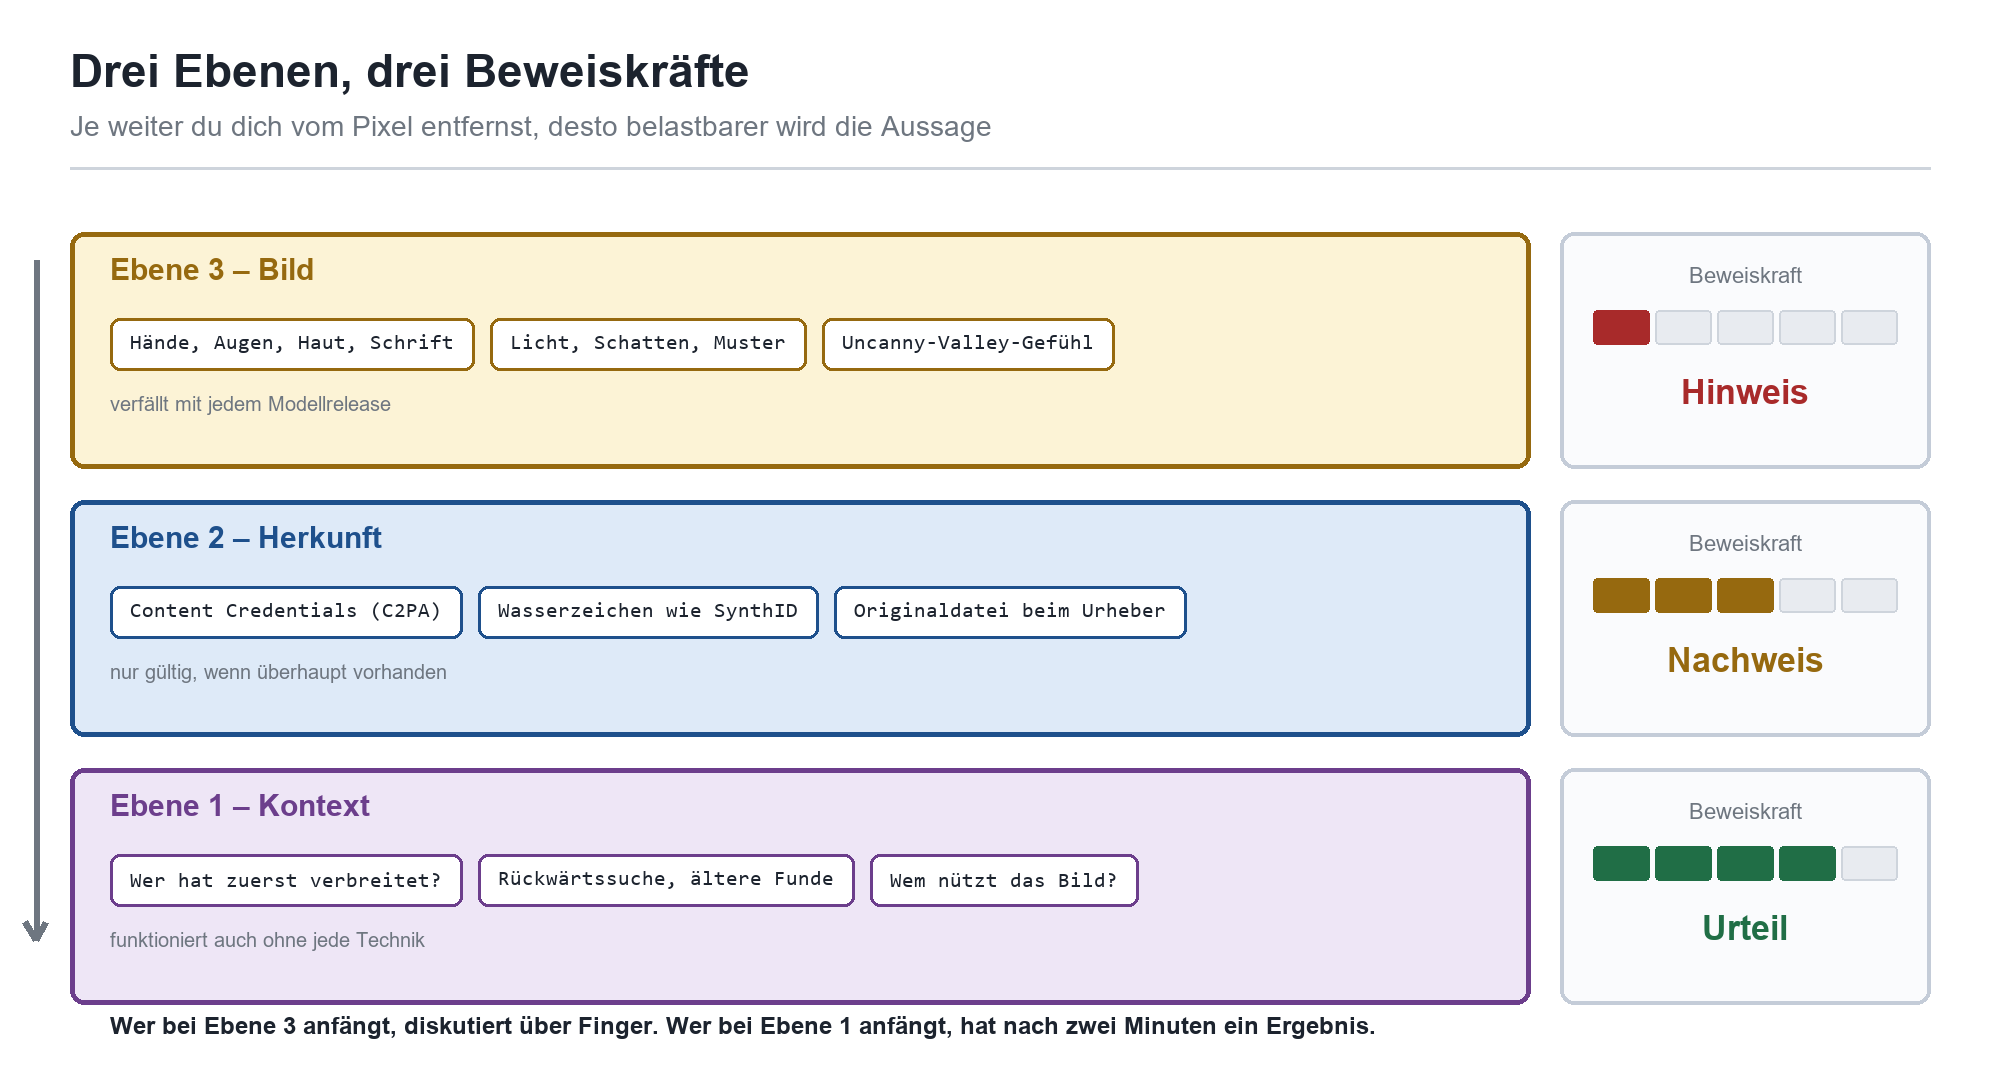2000x1080 pixels.
Task: Select the 'Rückwärtssuche, ältere Funde' chip
Action: coord(666,880)
